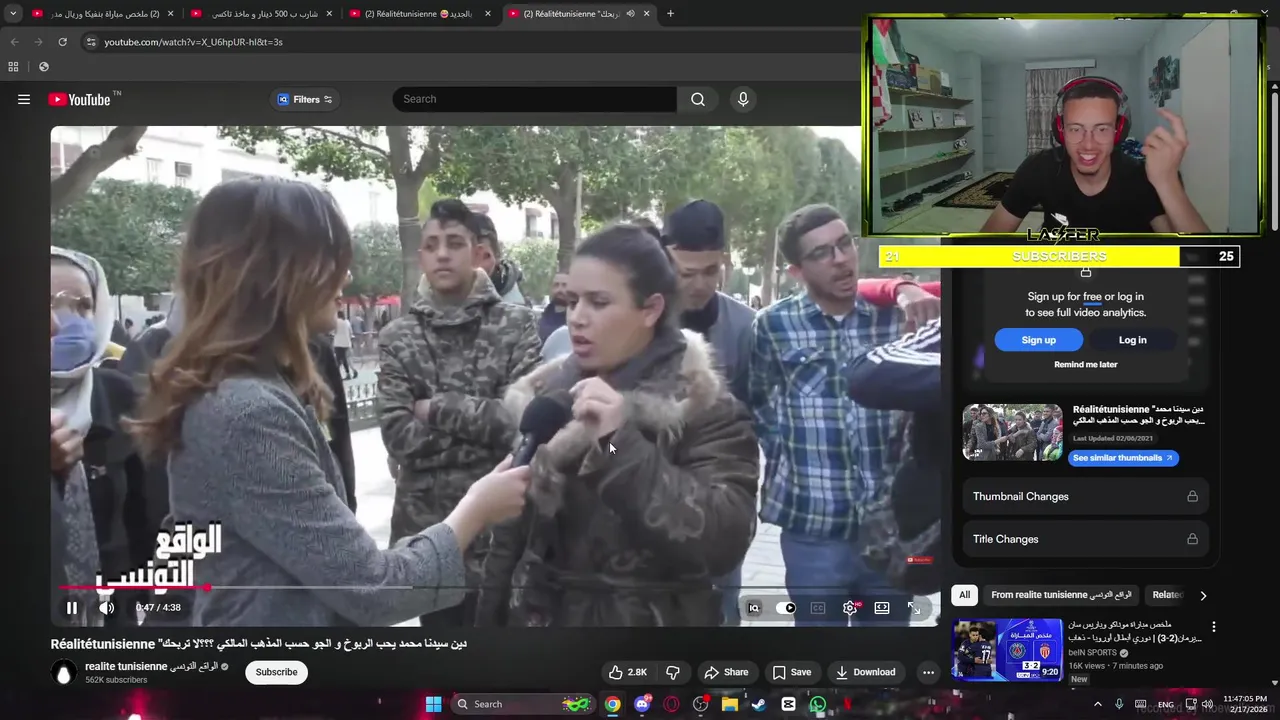Open the options menu for the beIN SPORTS video
This screenshot has height=720, width=1280.
(x=1214, y=627)
